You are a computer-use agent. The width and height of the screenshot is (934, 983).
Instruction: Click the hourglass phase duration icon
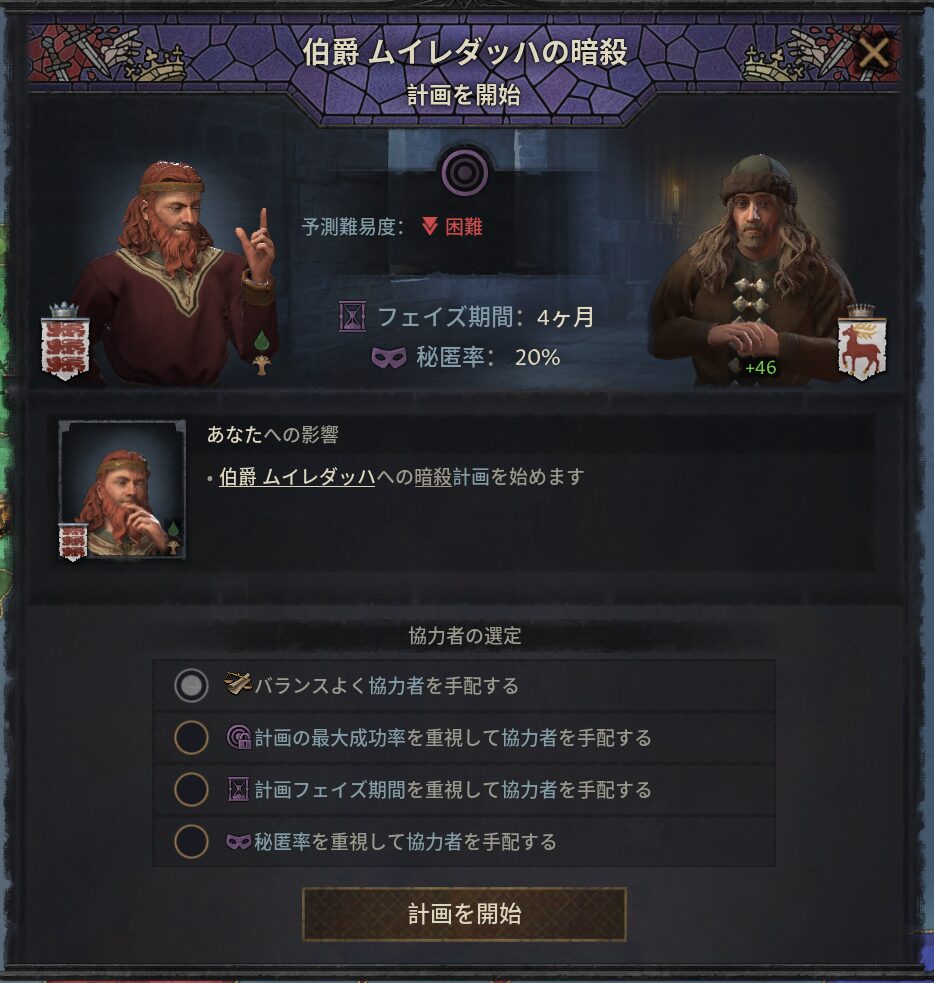click(352, 317)
